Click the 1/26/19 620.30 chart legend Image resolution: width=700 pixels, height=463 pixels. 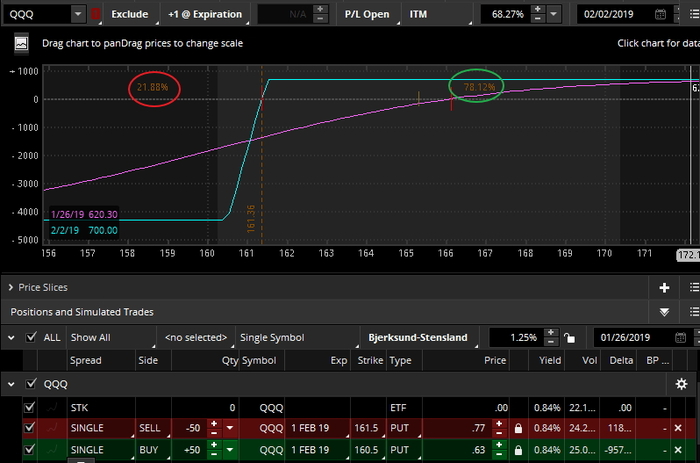[84, 214]
